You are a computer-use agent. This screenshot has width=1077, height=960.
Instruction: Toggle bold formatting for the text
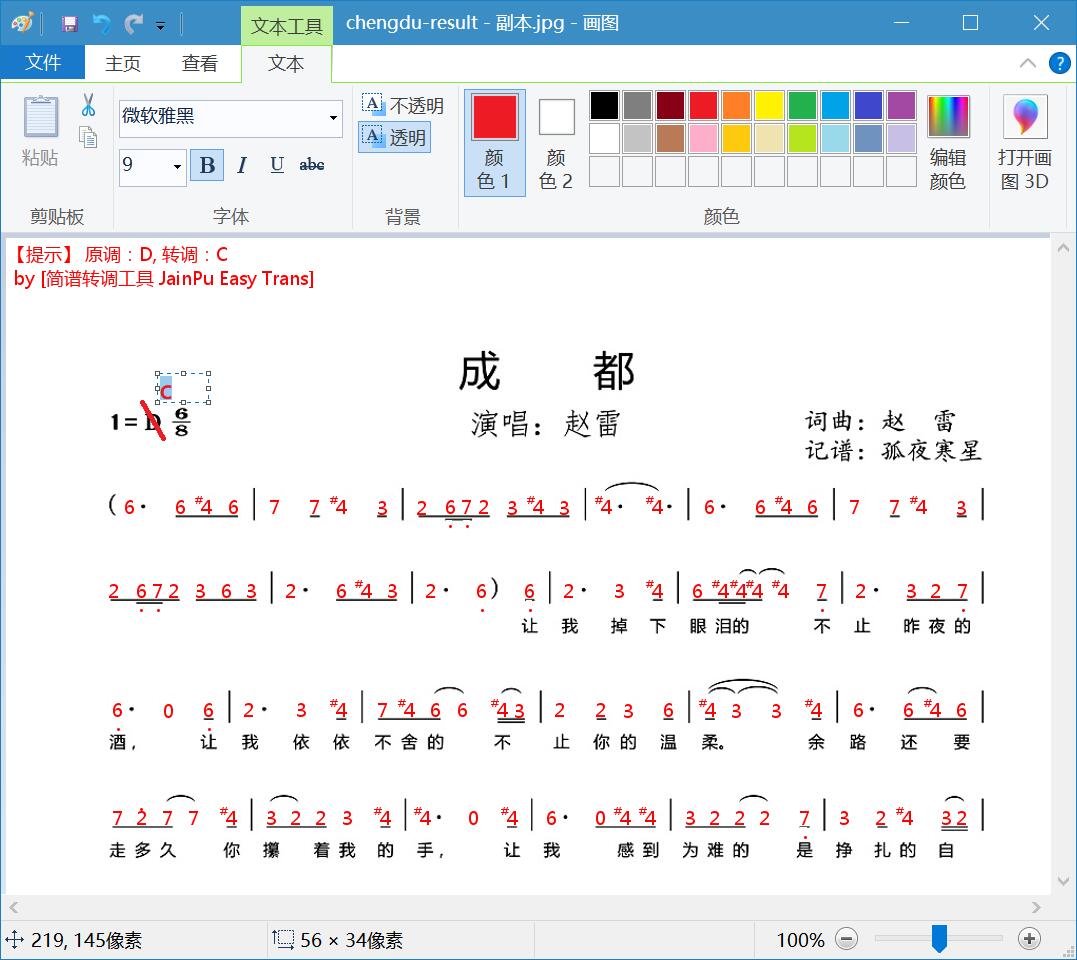point(207,165)
